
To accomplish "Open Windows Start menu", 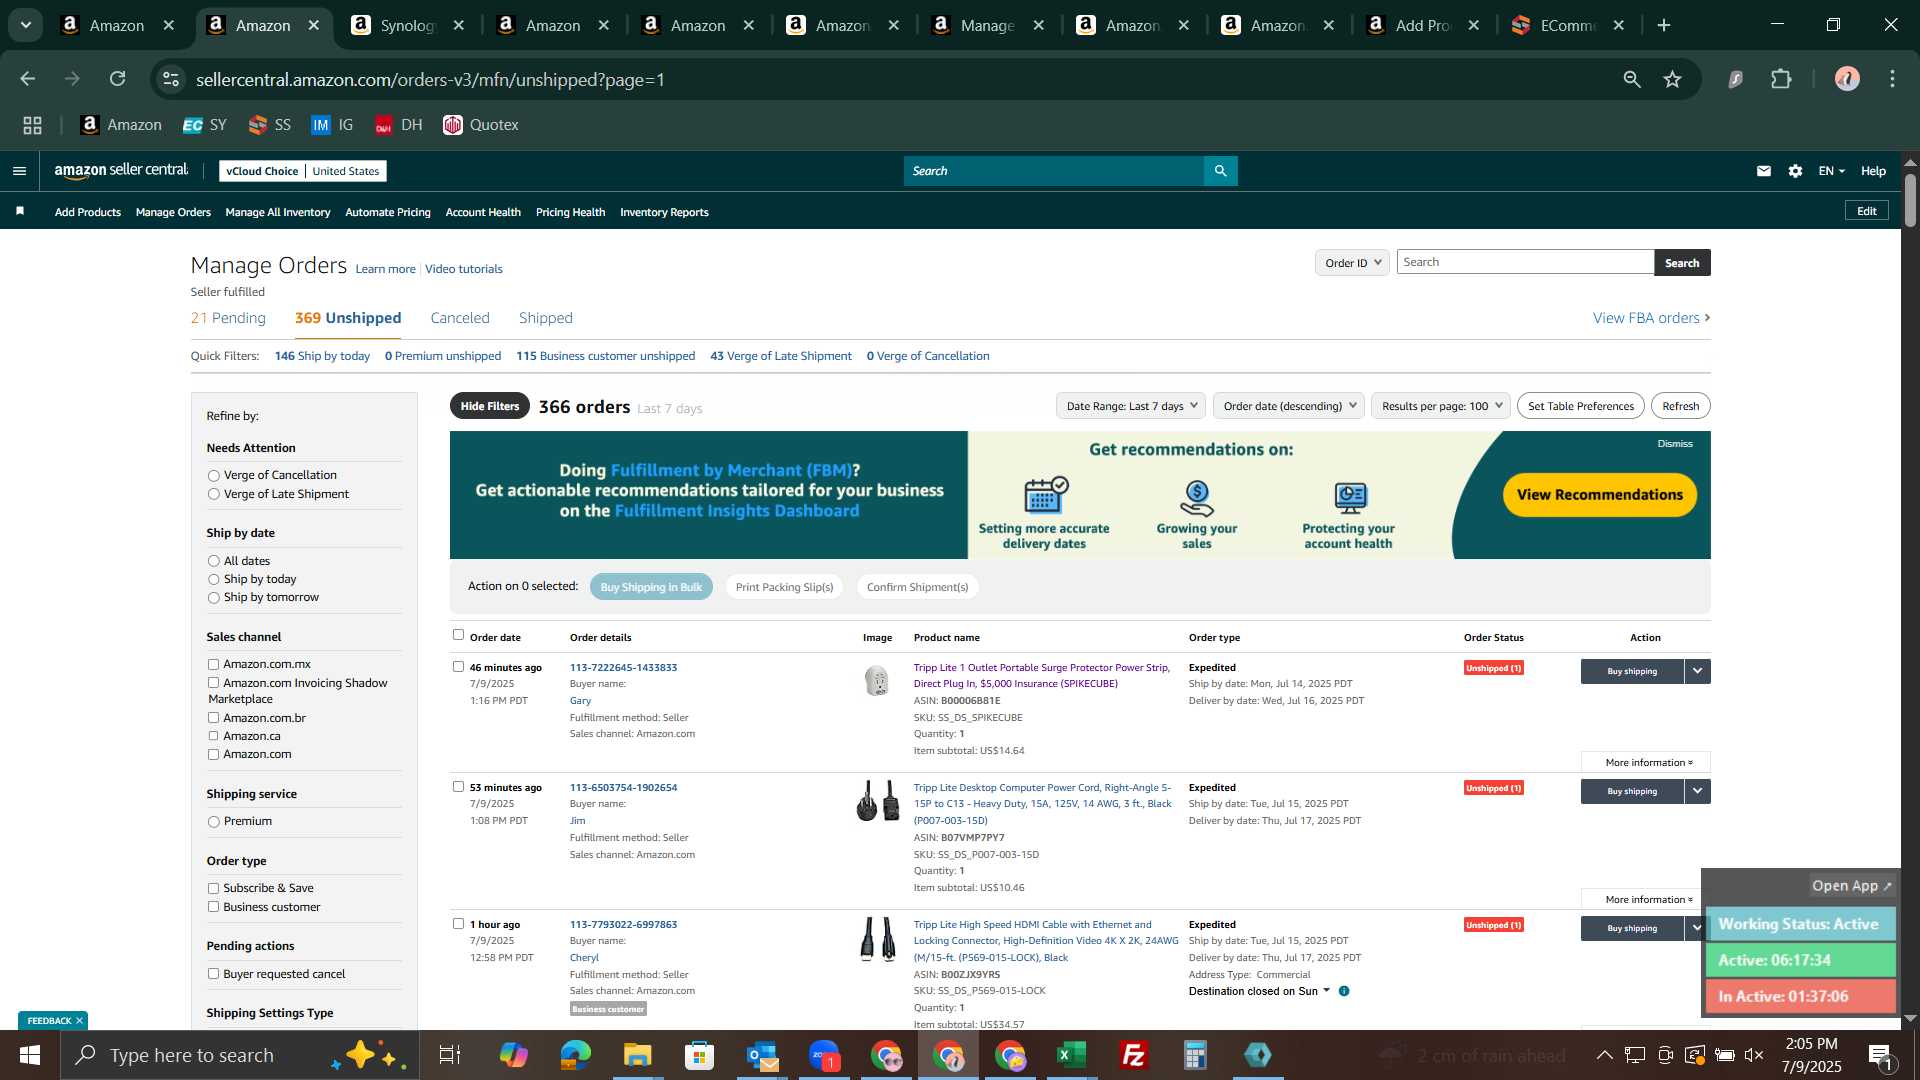I will 29,1055.
